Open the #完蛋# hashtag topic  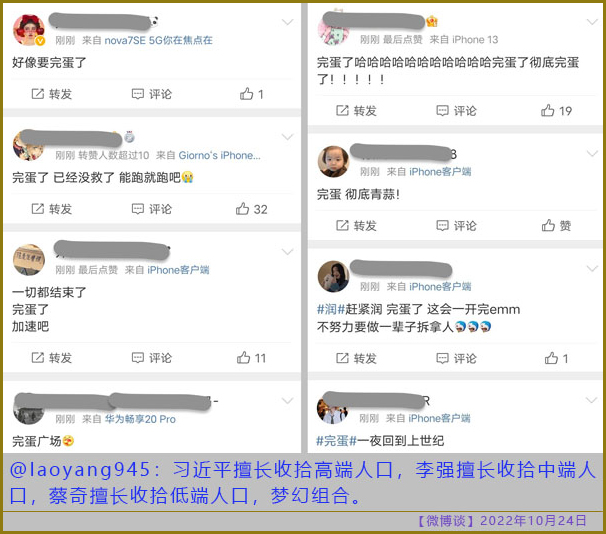click(336, 440)
